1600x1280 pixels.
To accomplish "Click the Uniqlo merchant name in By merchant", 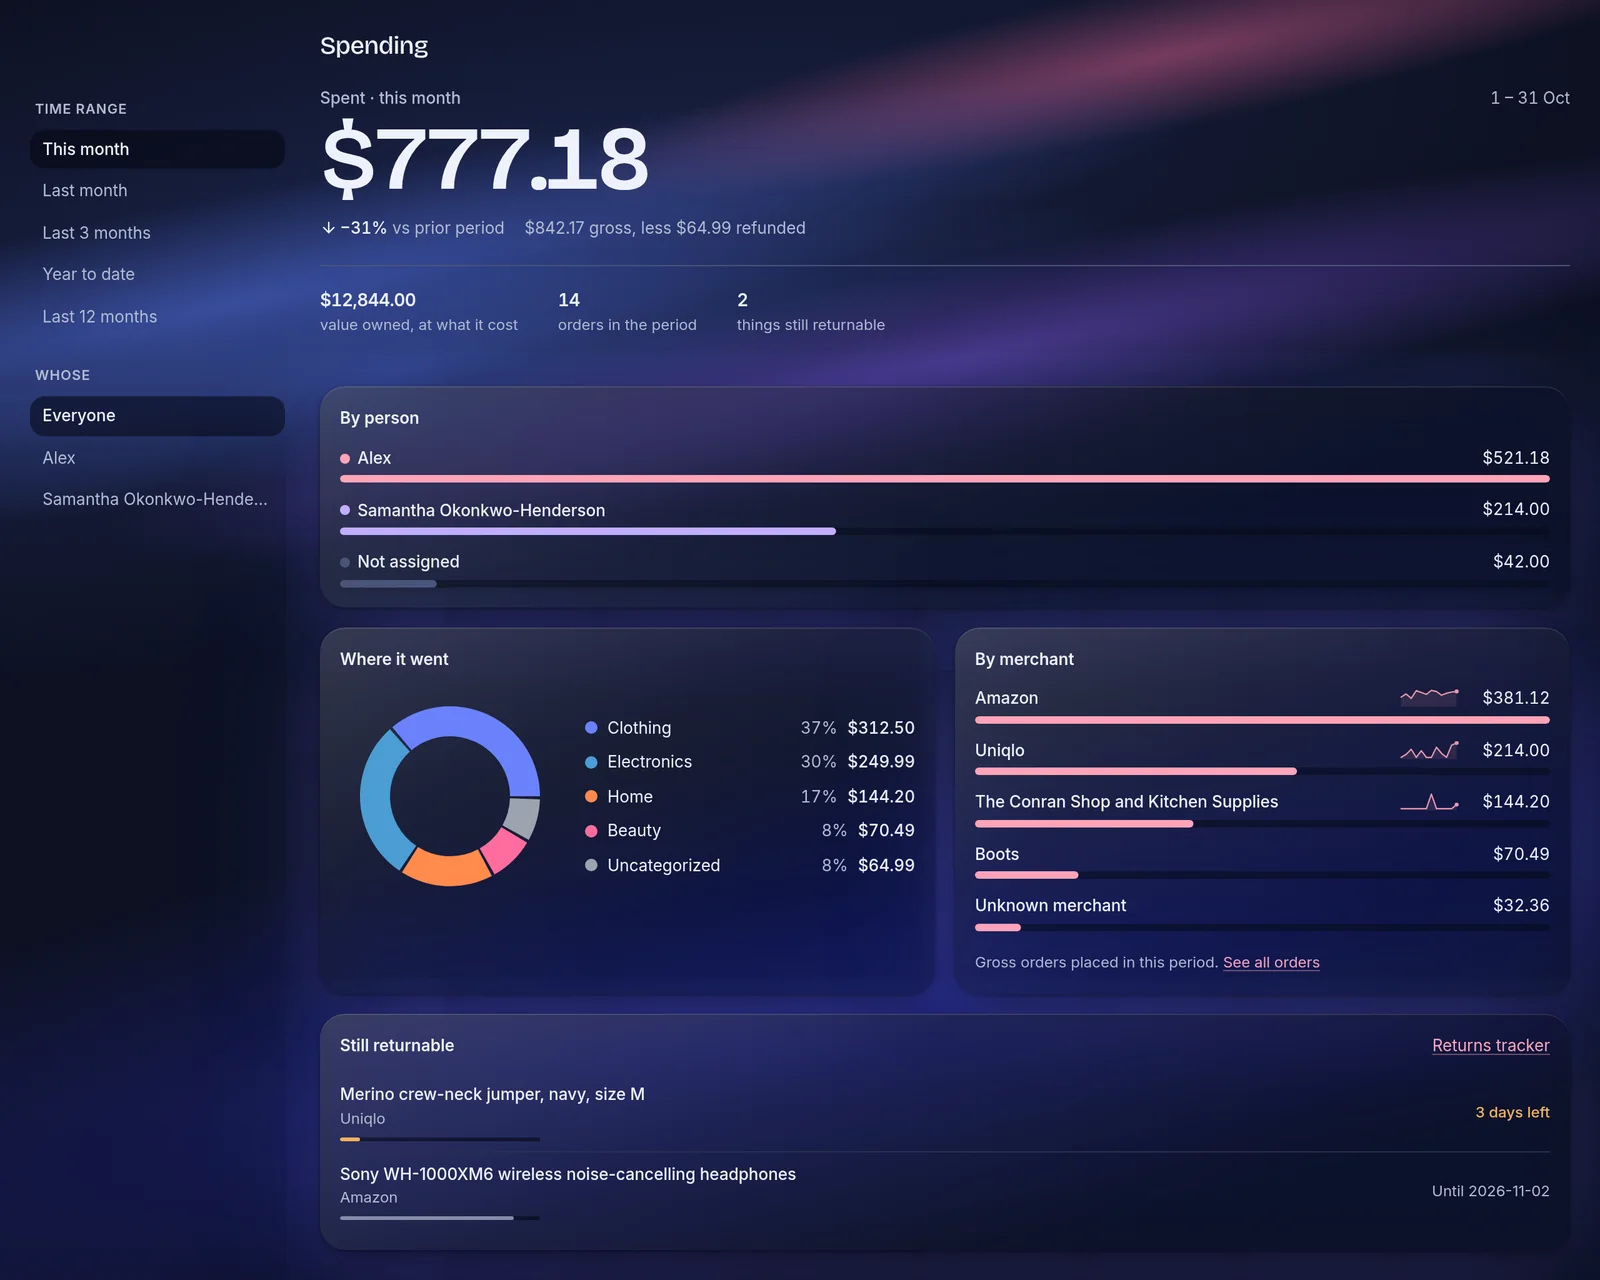I will [x=999, y=750].
